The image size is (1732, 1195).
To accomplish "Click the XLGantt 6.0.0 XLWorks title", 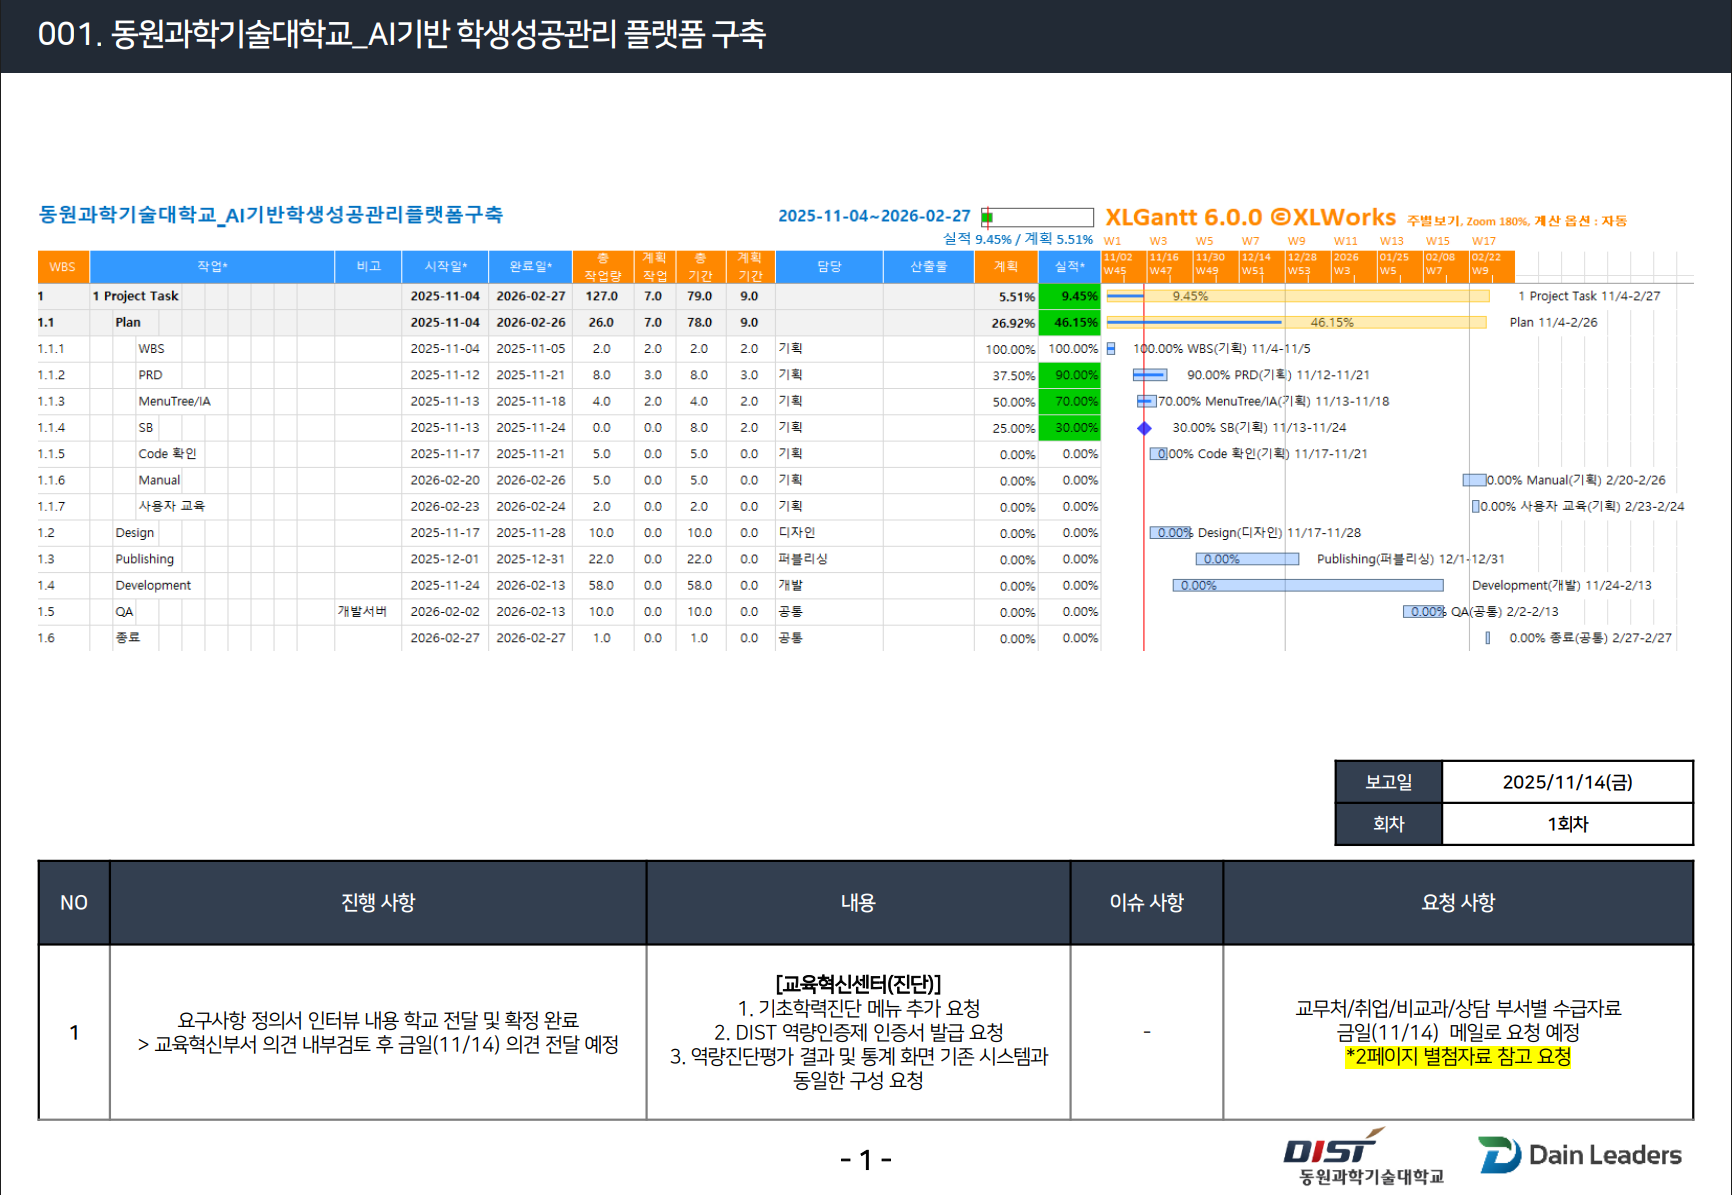I will [x=1250, y=218].
